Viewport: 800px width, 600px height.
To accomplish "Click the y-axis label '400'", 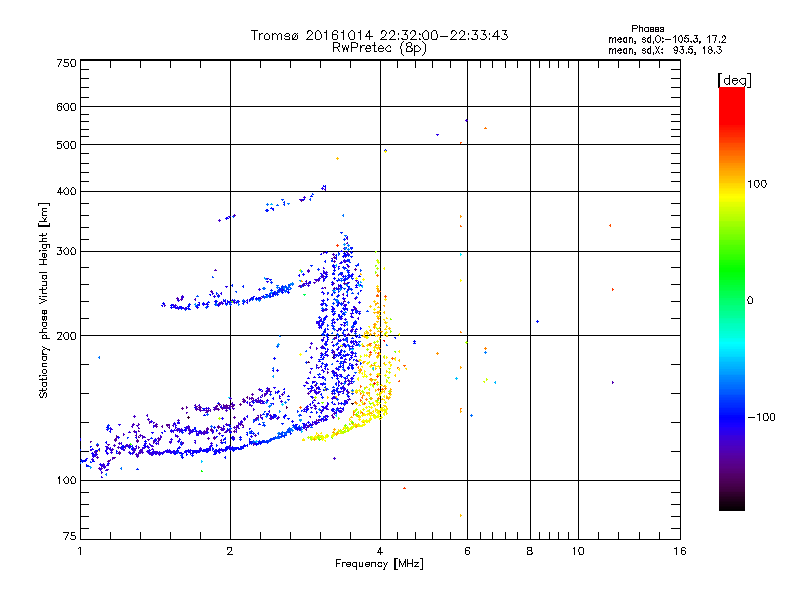I will 66,191.
